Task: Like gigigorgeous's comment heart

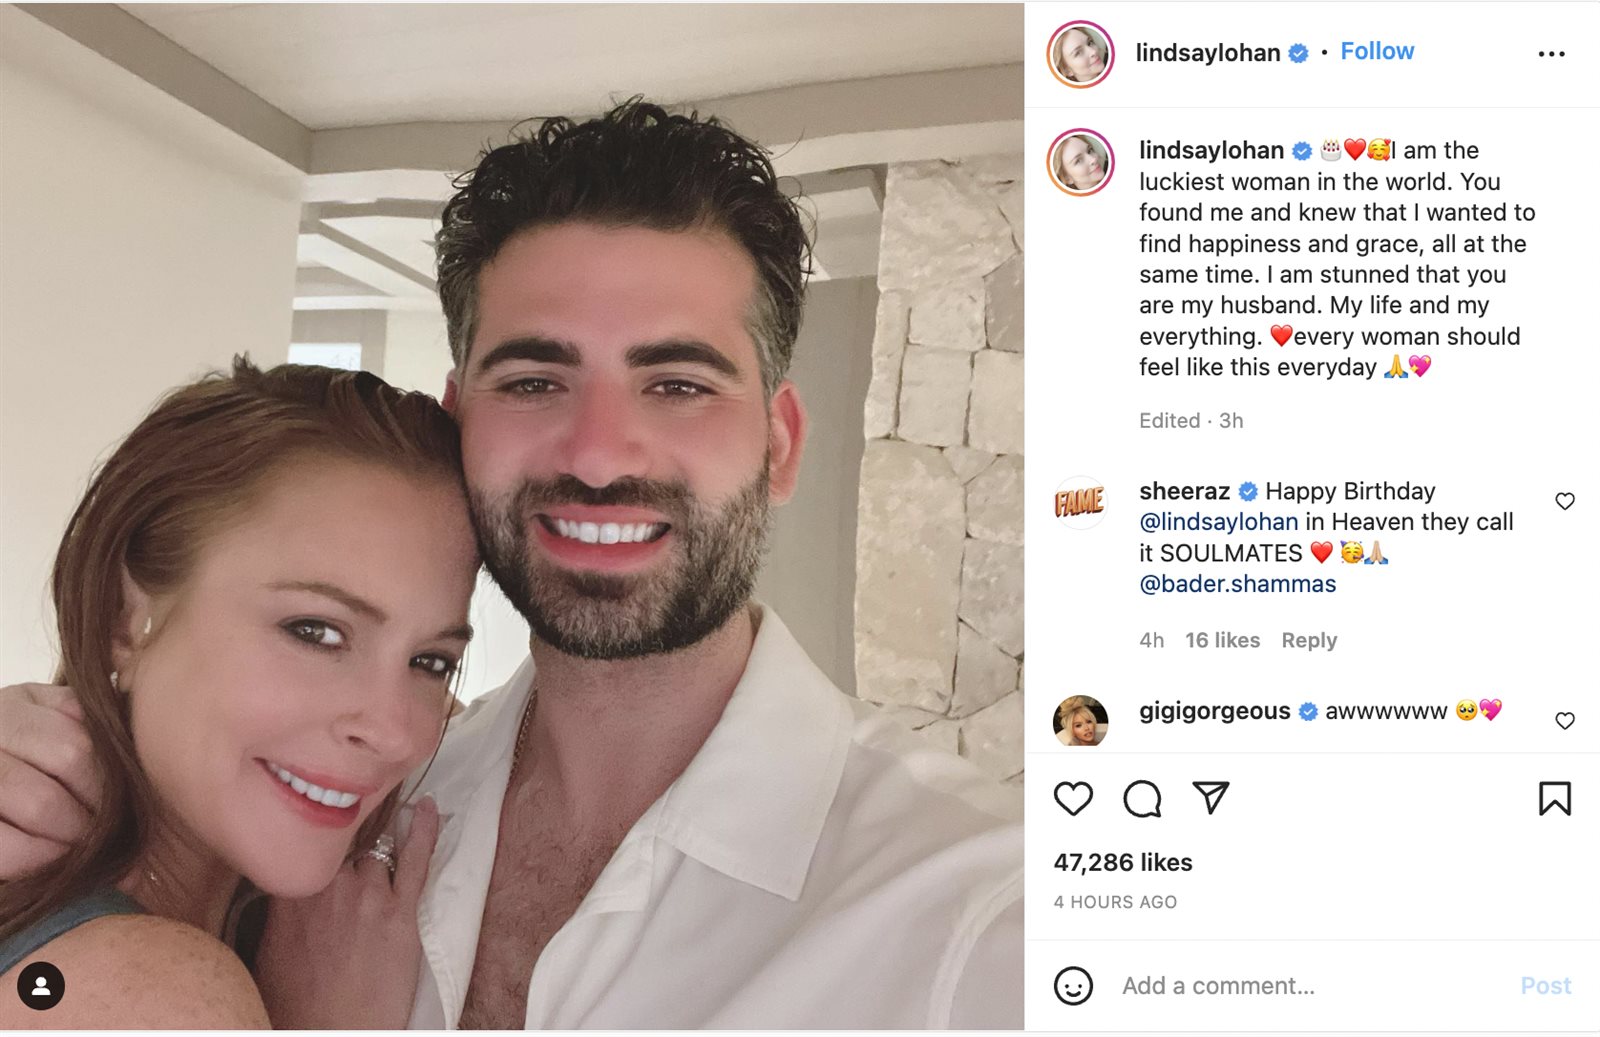Action: (x=1565, y=720)
